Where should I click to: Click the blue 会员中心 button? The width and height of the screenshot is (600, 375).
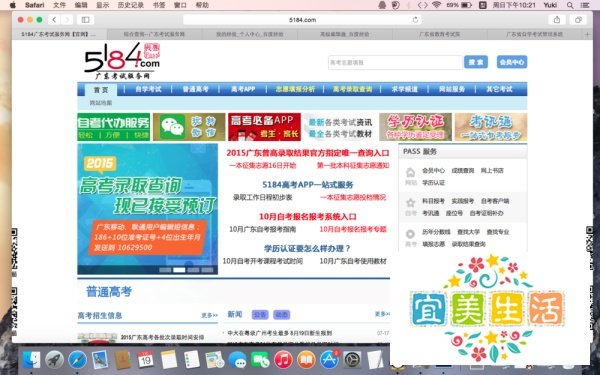point(512,62)
